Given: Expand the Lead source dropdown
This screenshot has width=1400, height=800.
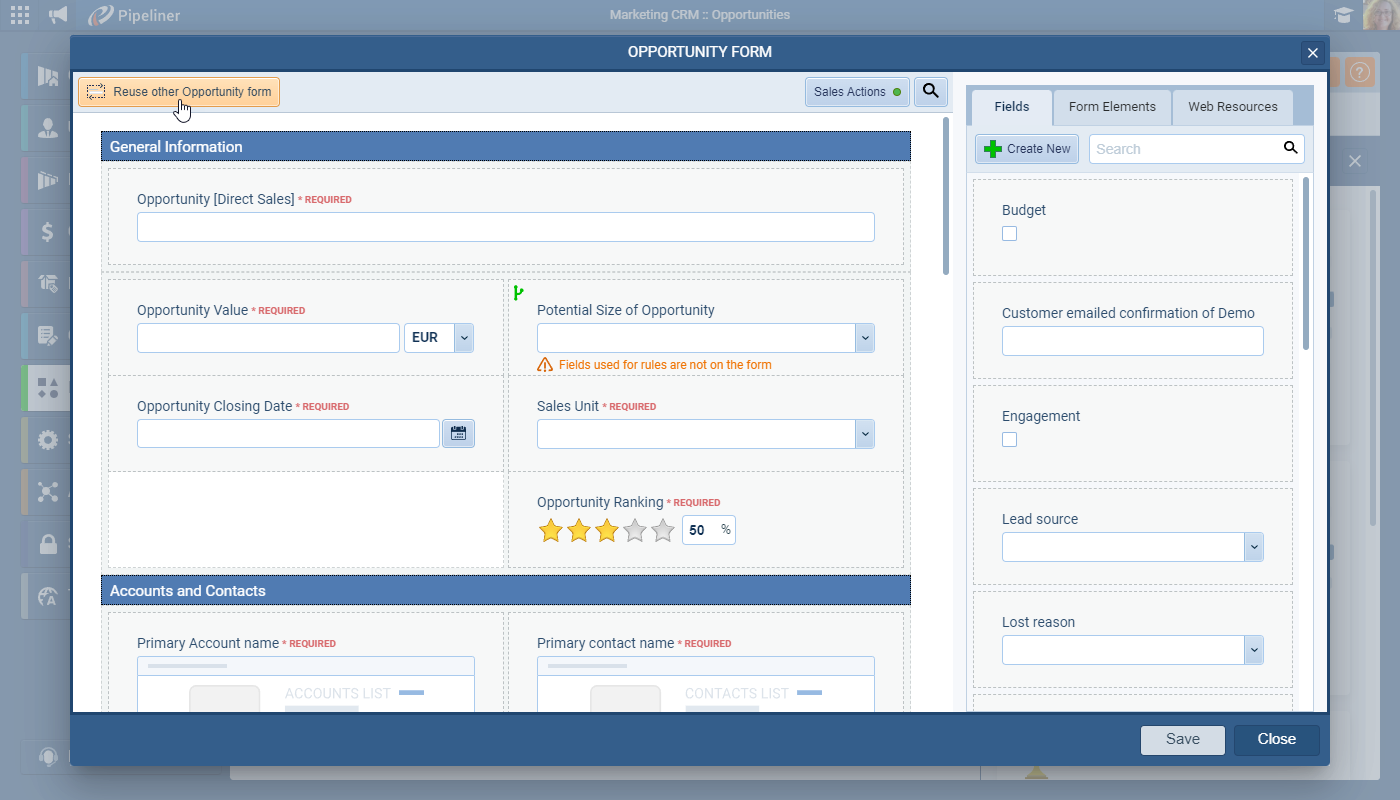Looking at the screenshot, I should click(x=1253, y=547).
